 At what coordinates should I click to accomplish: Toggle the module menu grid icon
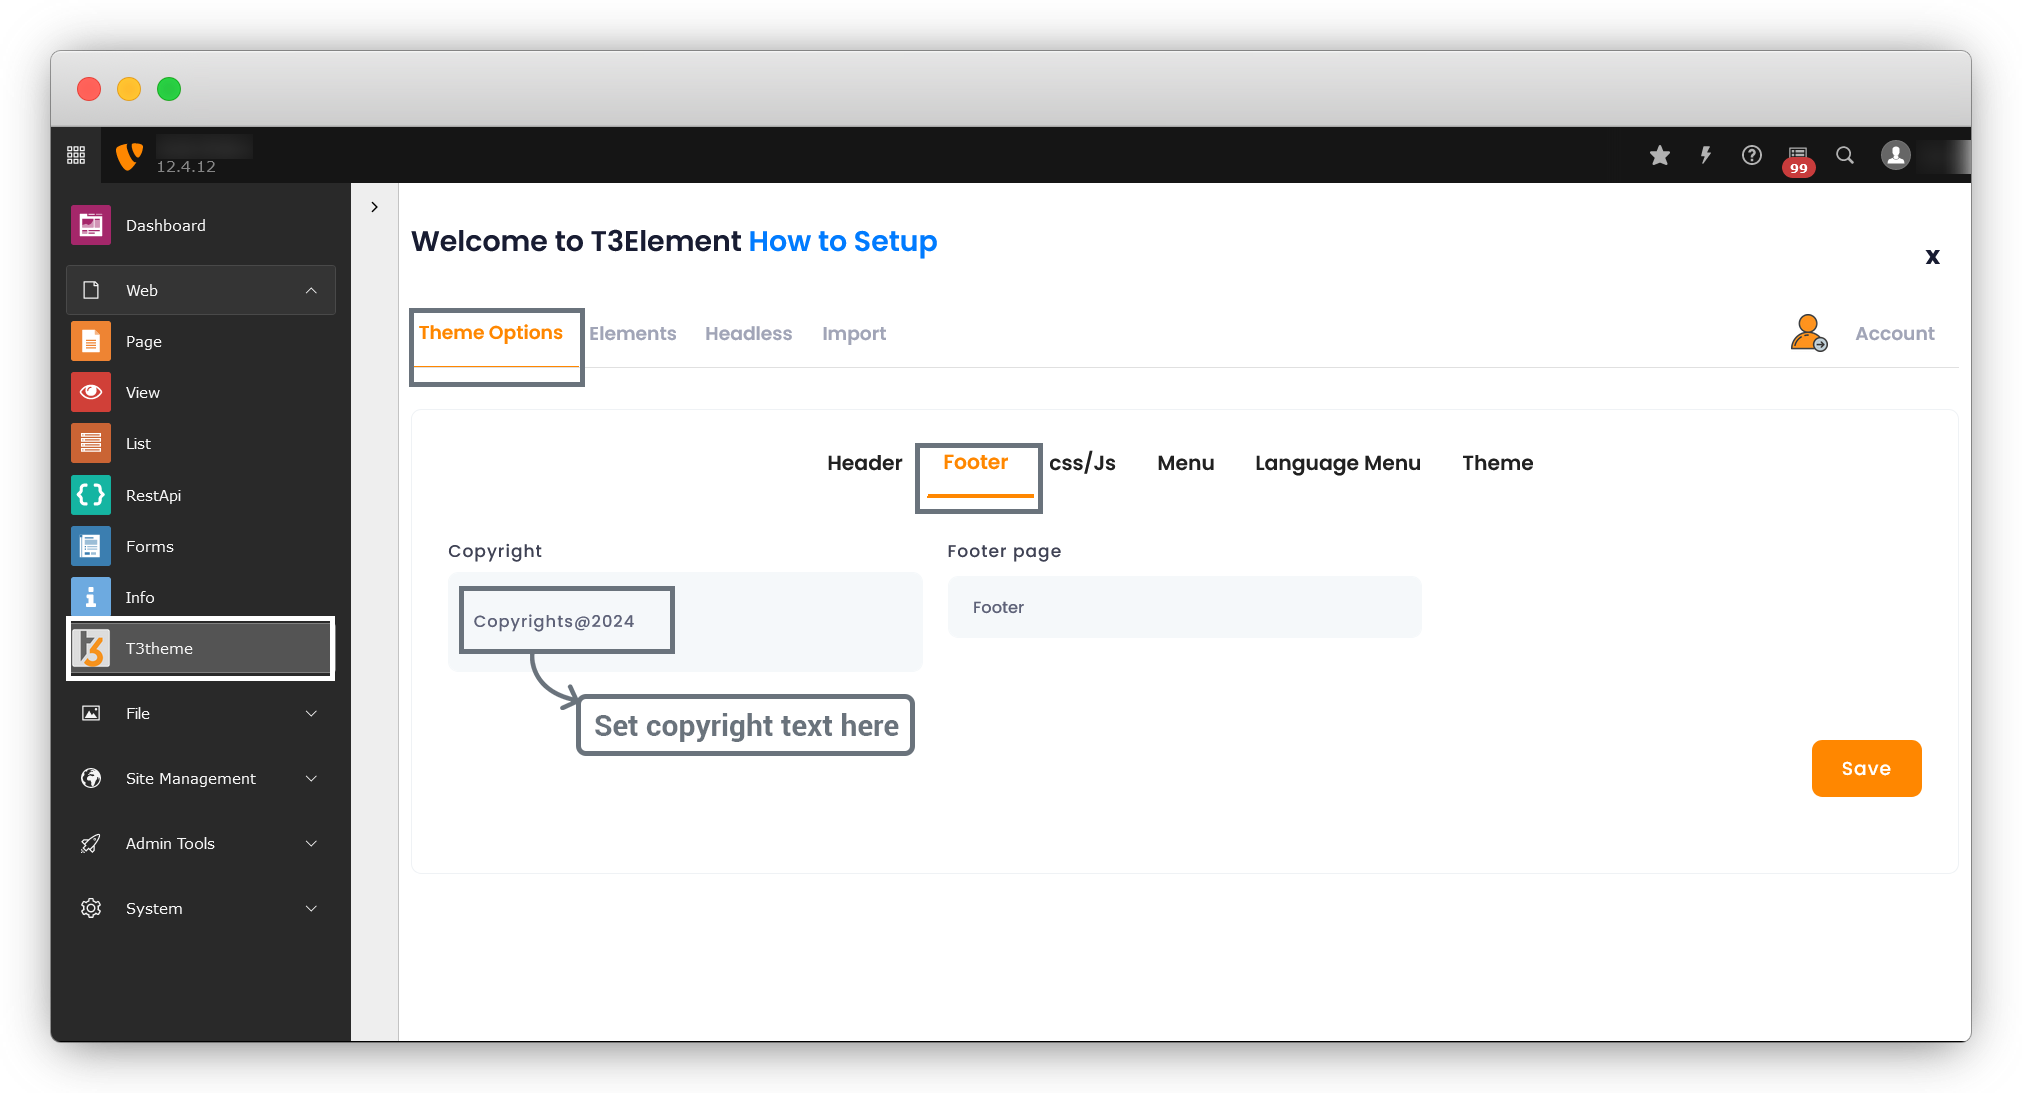coord(76,155)
